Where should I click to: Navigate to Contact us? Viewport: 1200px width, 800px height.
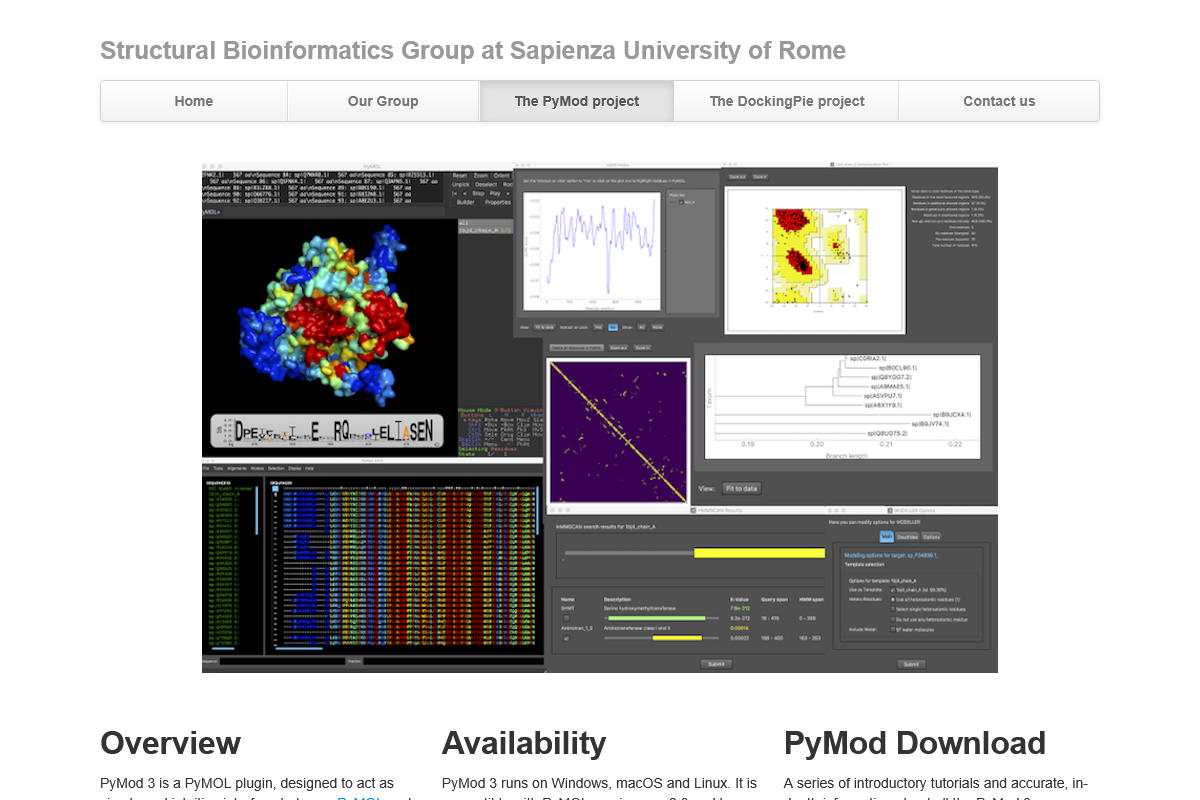tap(998, 101)
